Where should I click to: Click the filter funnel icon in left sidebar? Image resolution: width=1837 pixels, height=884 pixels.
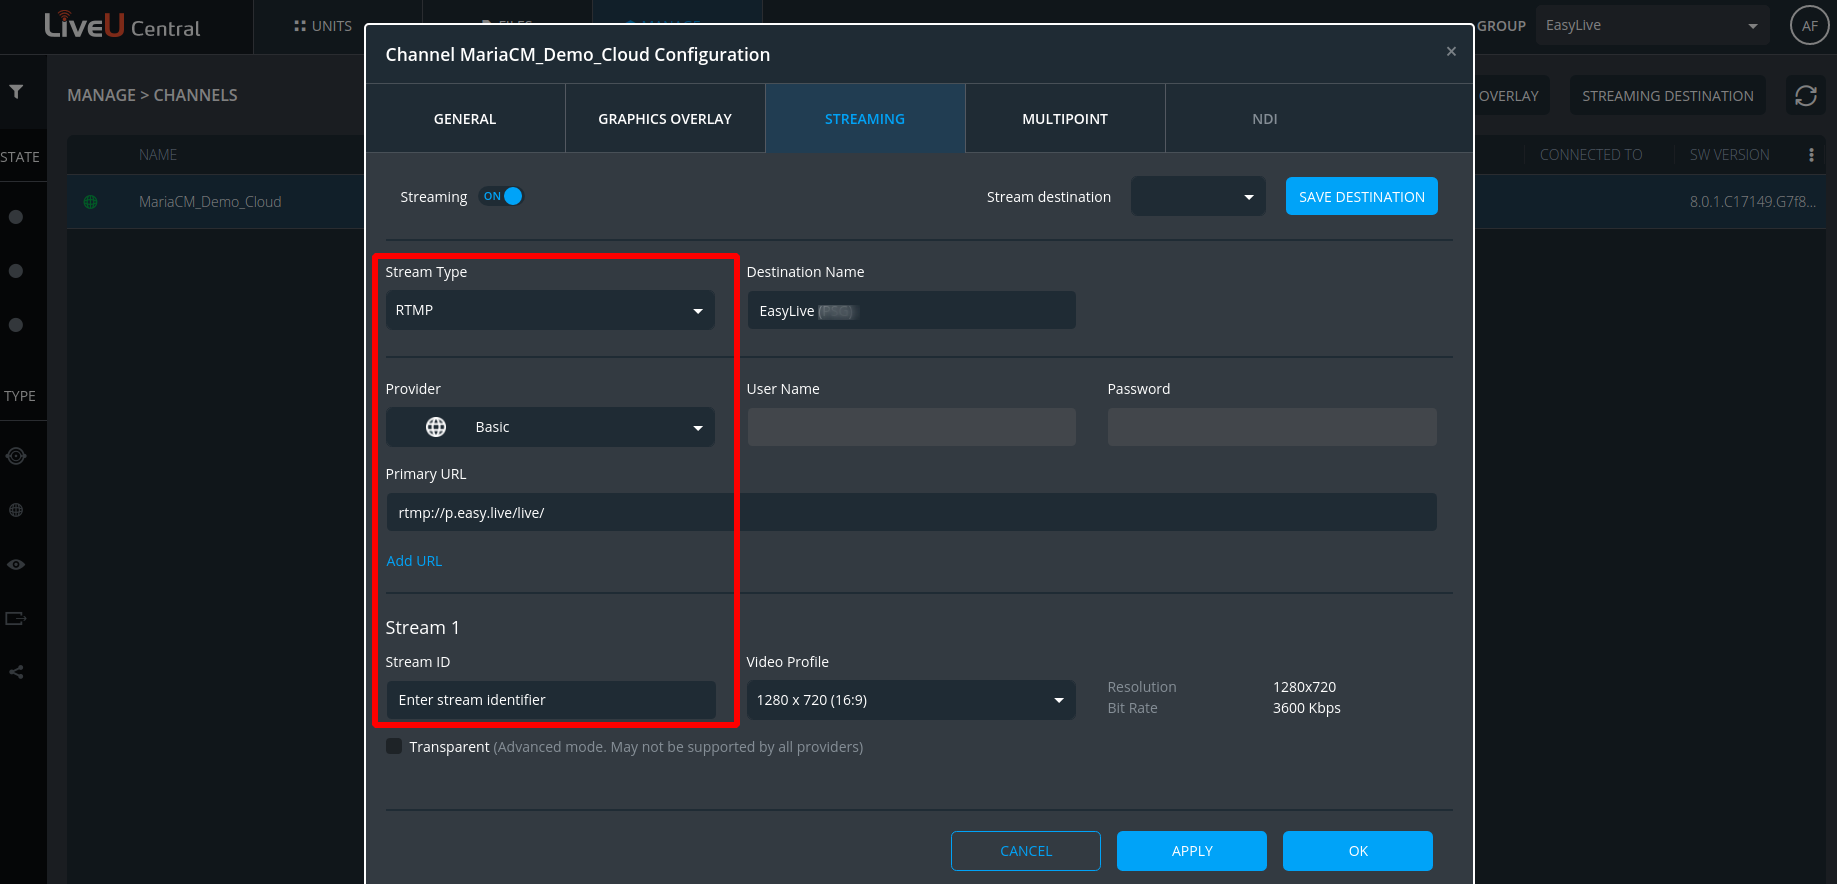(16, 92)
